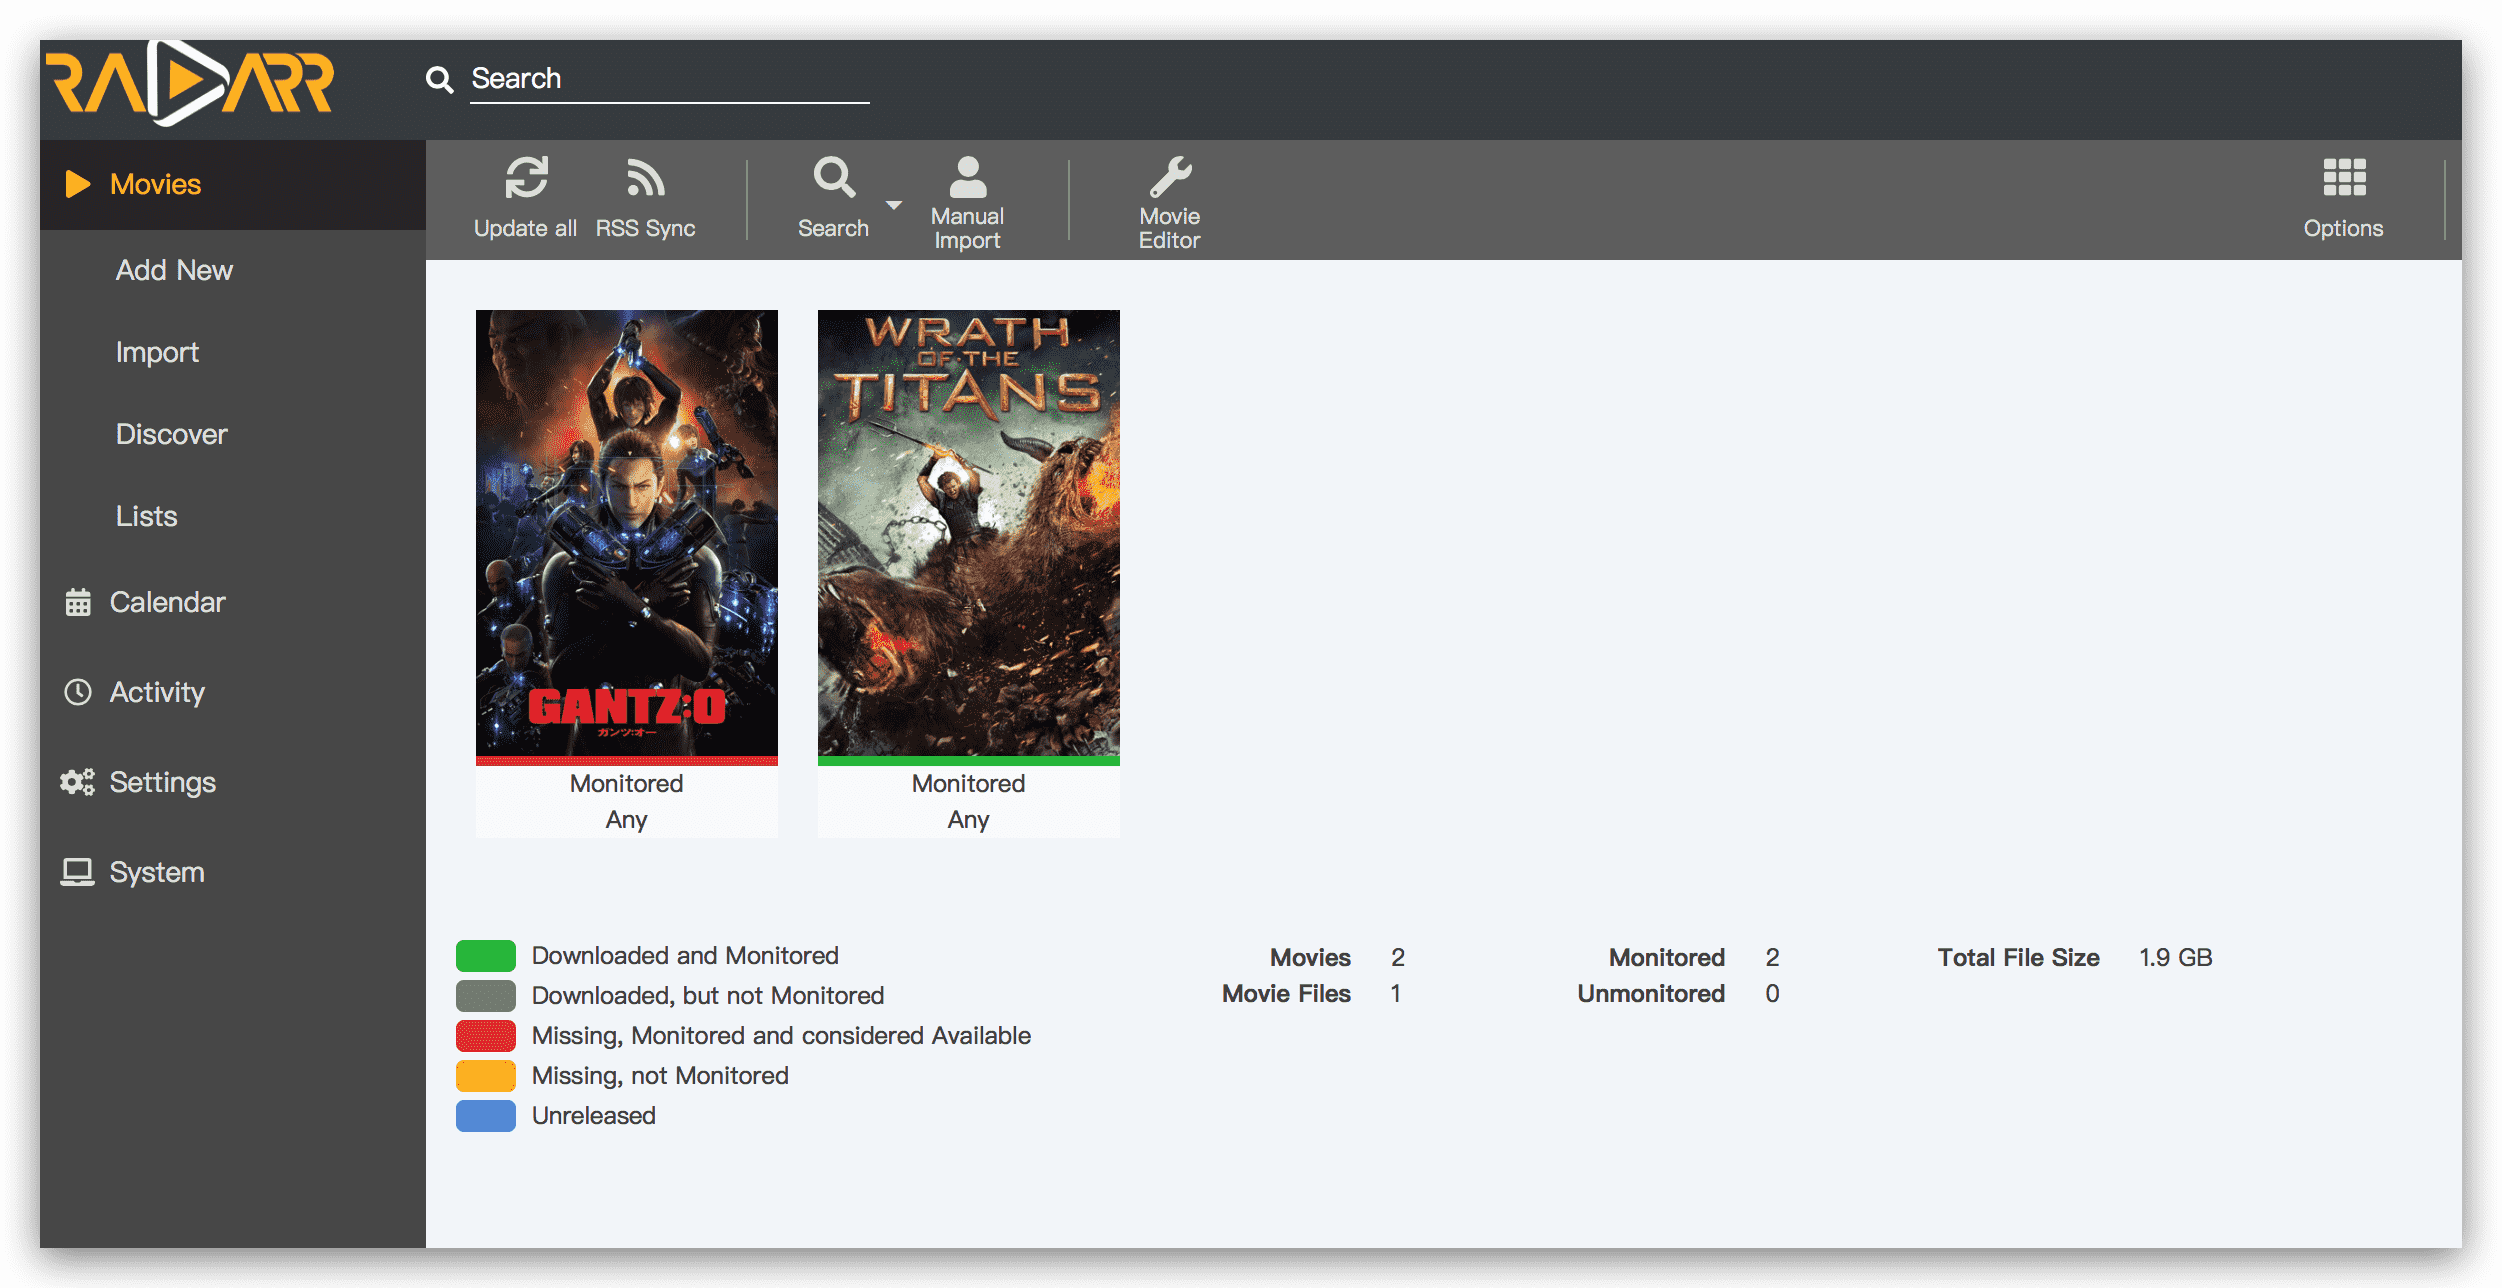Open the Settings label in the sidebar

(163, 782)
